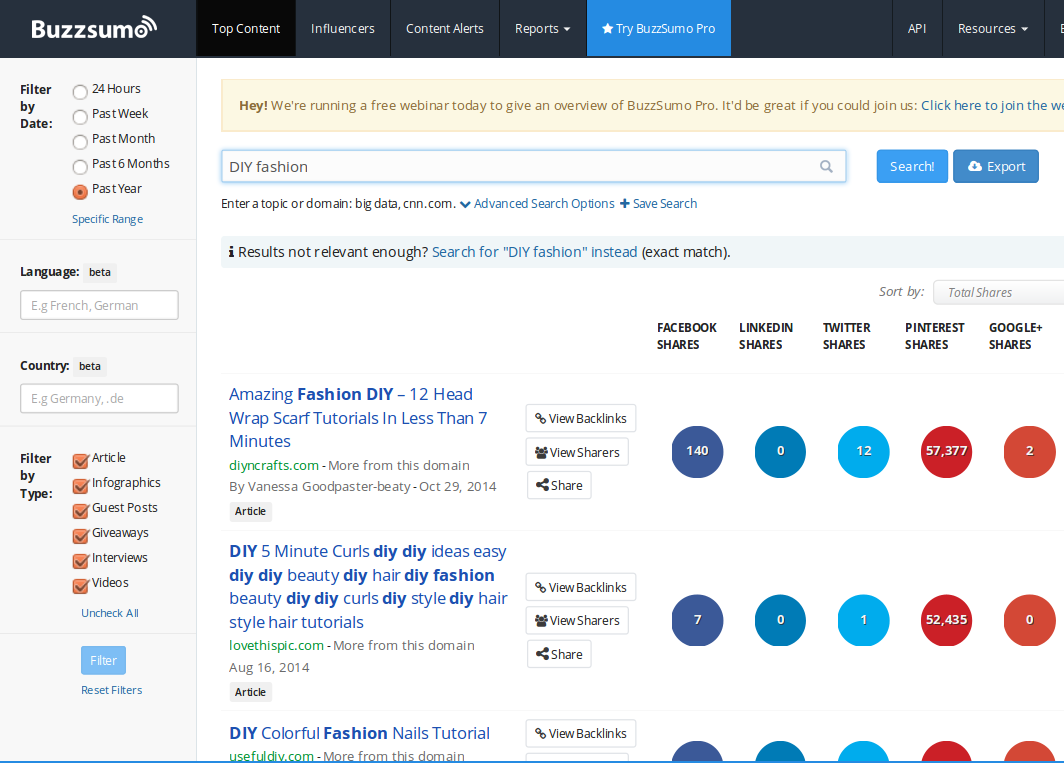The height and width of the screenshot is (763, 1064).
Task: Click the Export button
Action: (x=995, y=166)
